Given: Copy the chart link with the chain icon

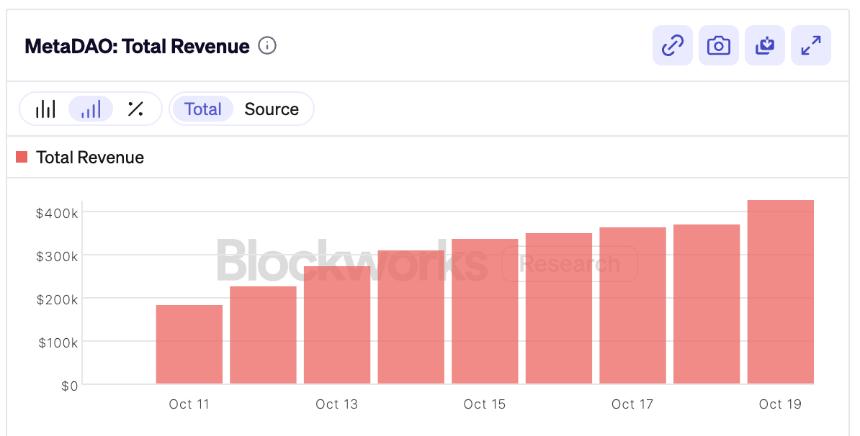Looking at the screenshot, I should 673,45.
